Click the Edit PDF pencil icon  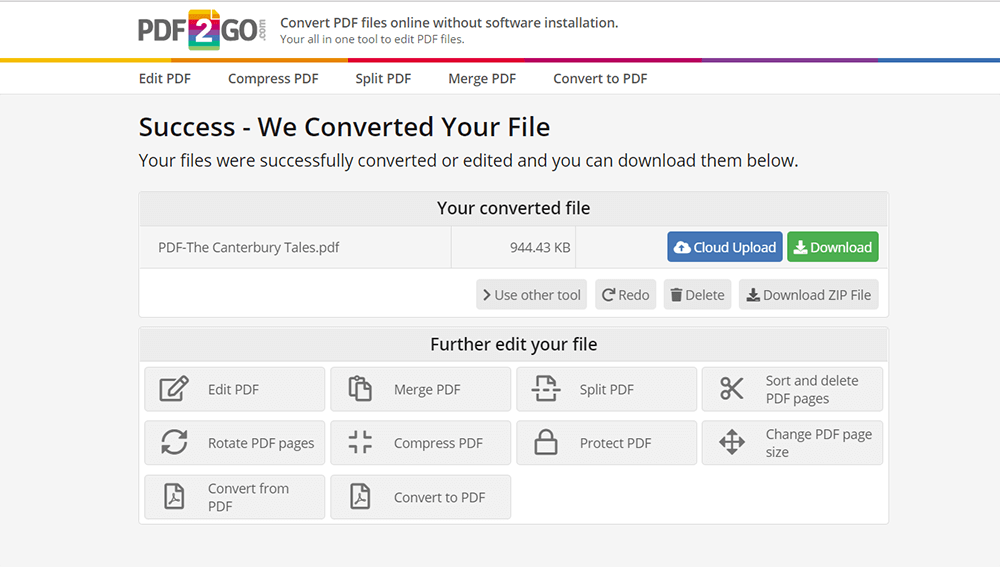click(x=174, y=389)
